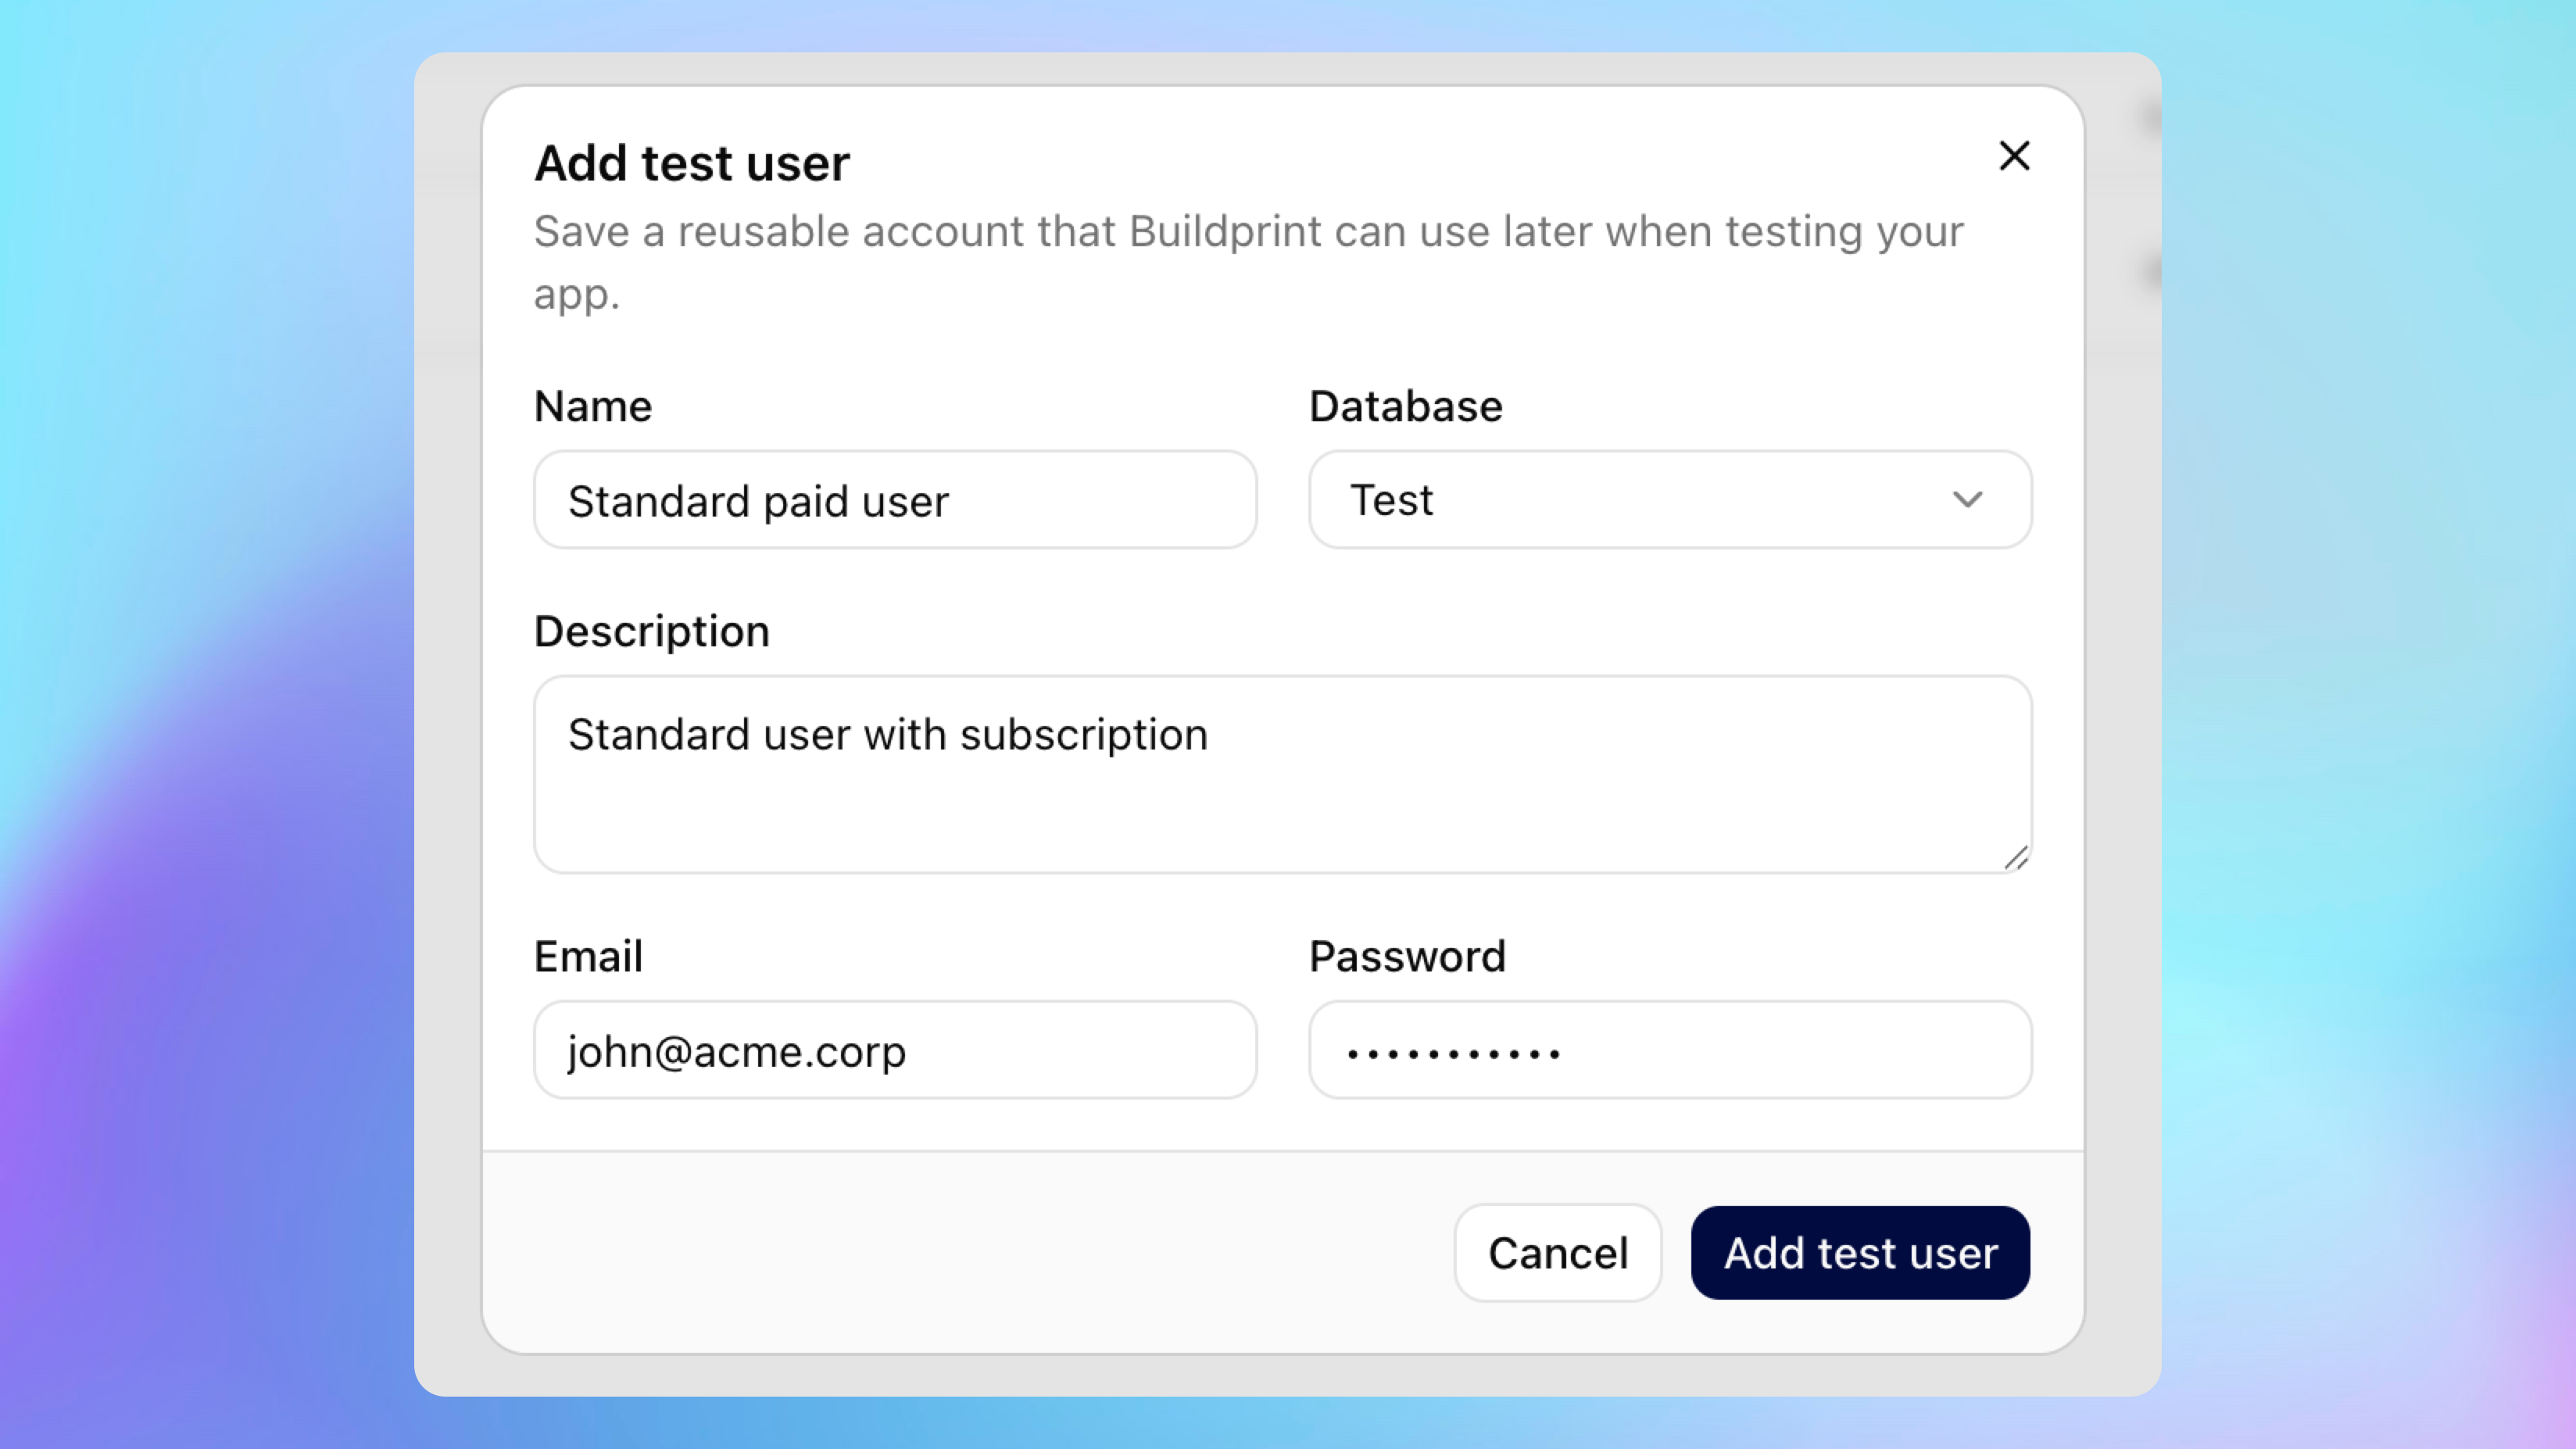The width and height of the screenshot is (2576, 1449).
Task: Open the Database dropdown
Action: [x=1669, y=500]
